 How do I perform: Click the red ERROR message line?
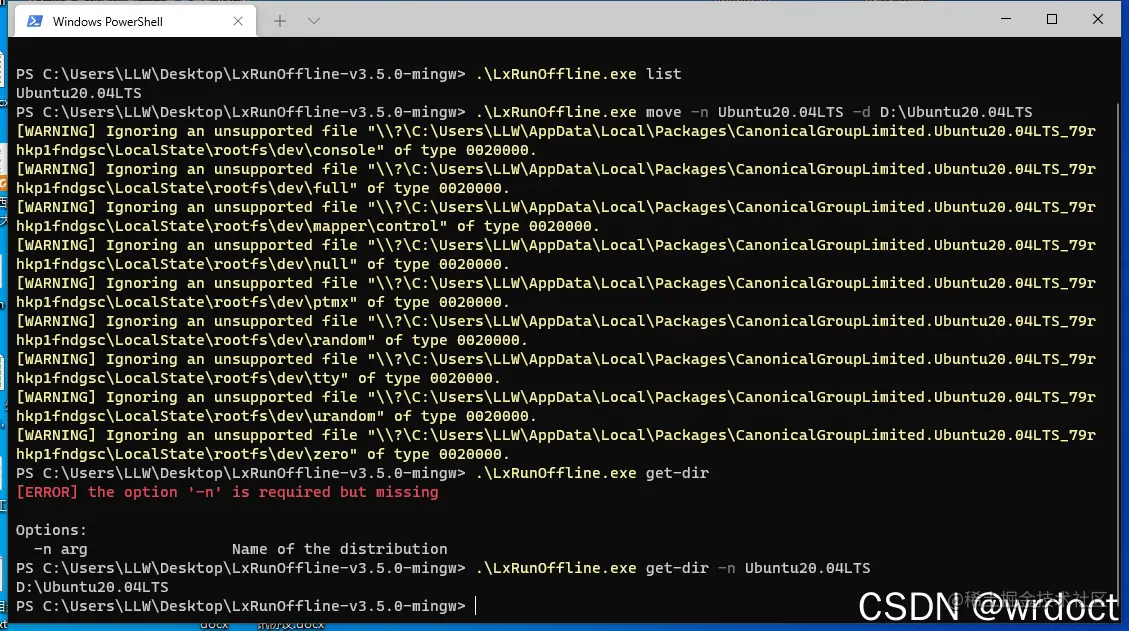click(227, 492)
